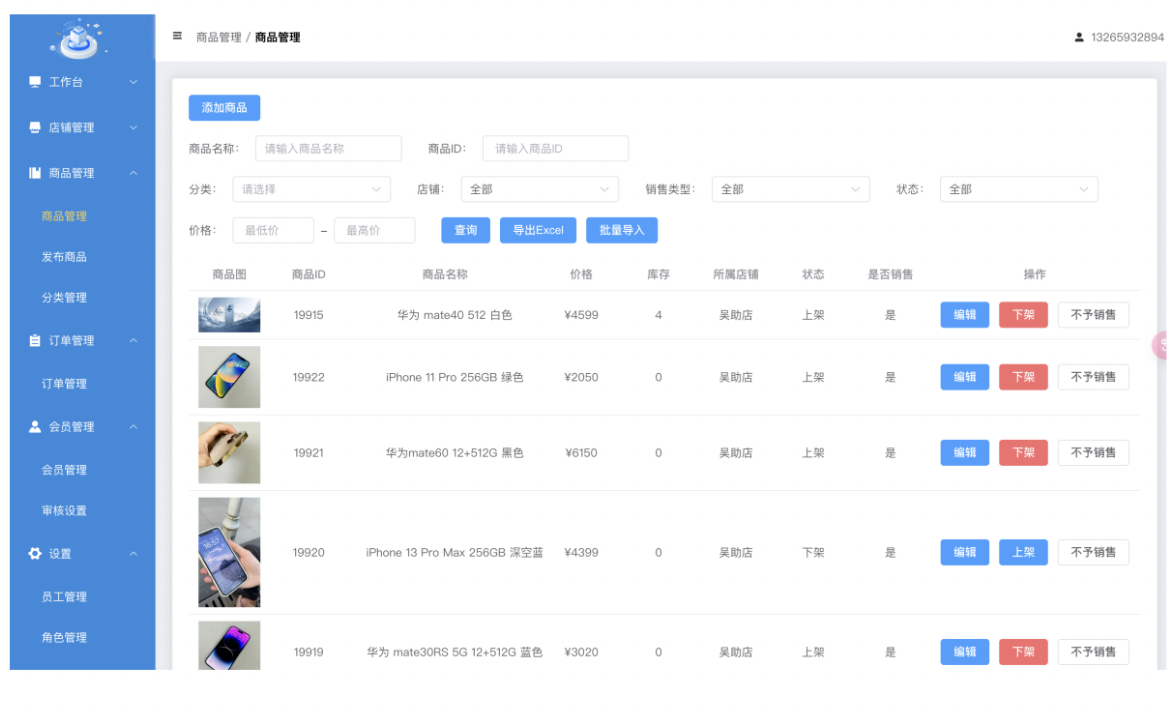Click 不予销售 for product 19915
The height and width of the screenshot is (712, 1174).
tap(1093, 314)
